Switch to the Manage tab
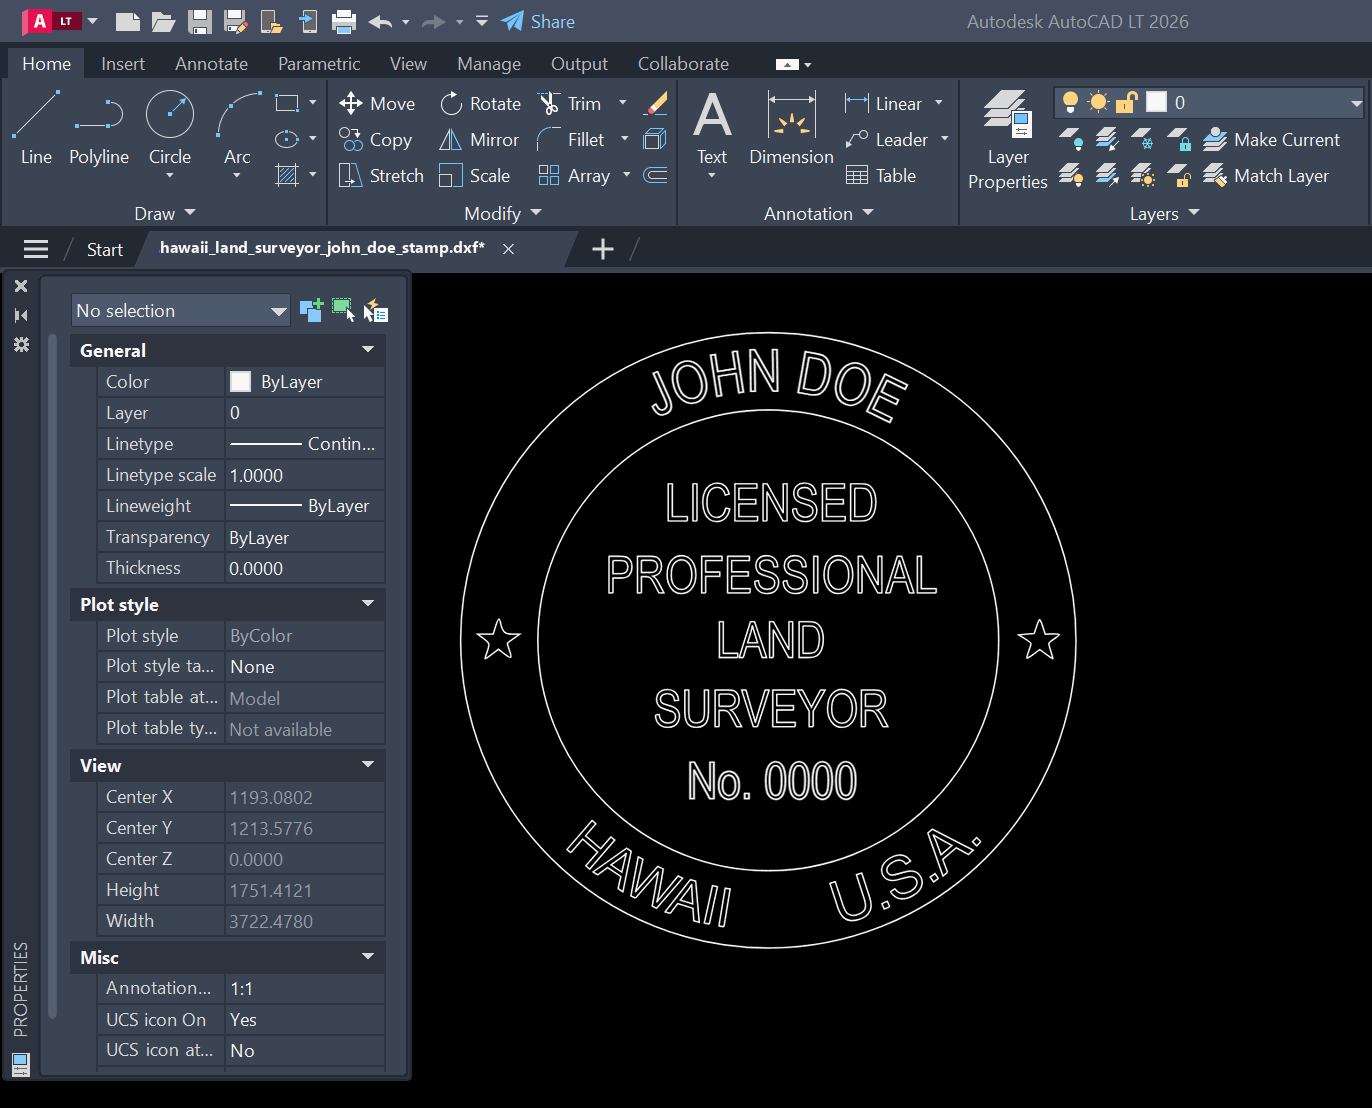 pos(489,63)
